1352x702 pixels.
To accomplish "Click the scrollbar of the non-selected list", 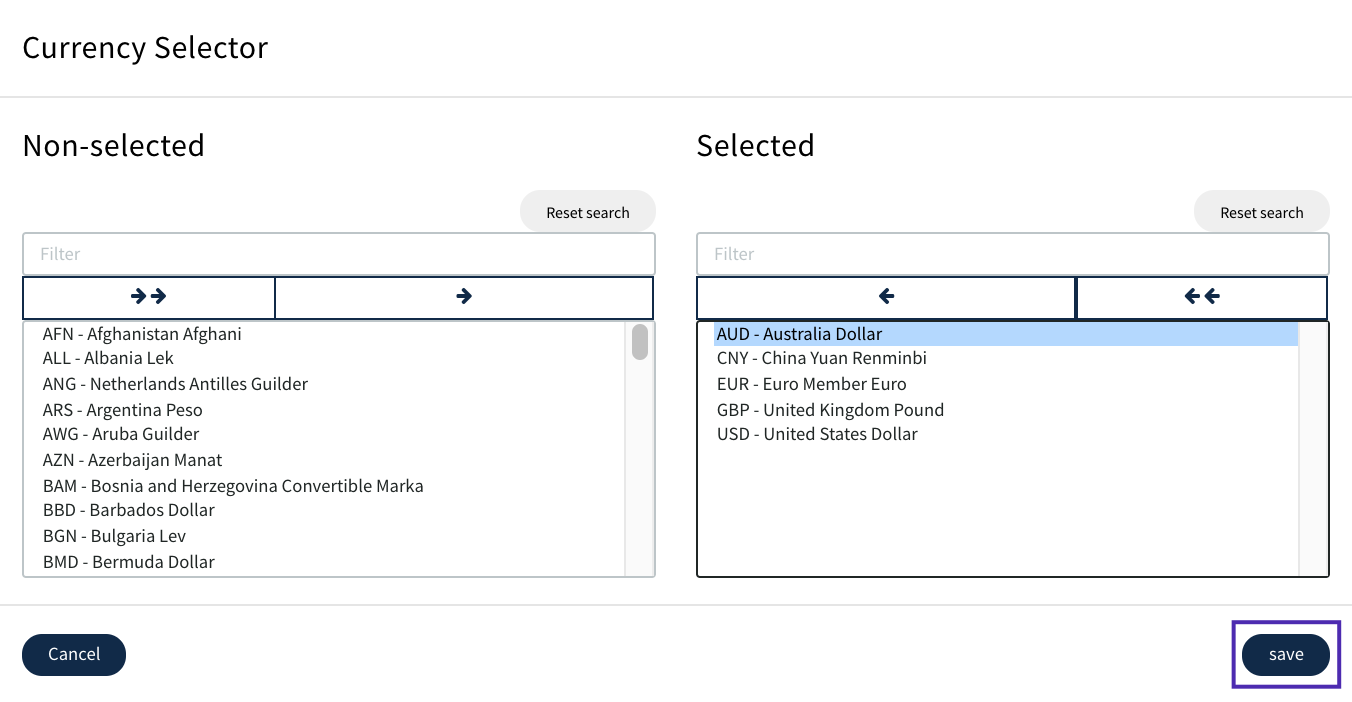I will pos(639,342).
